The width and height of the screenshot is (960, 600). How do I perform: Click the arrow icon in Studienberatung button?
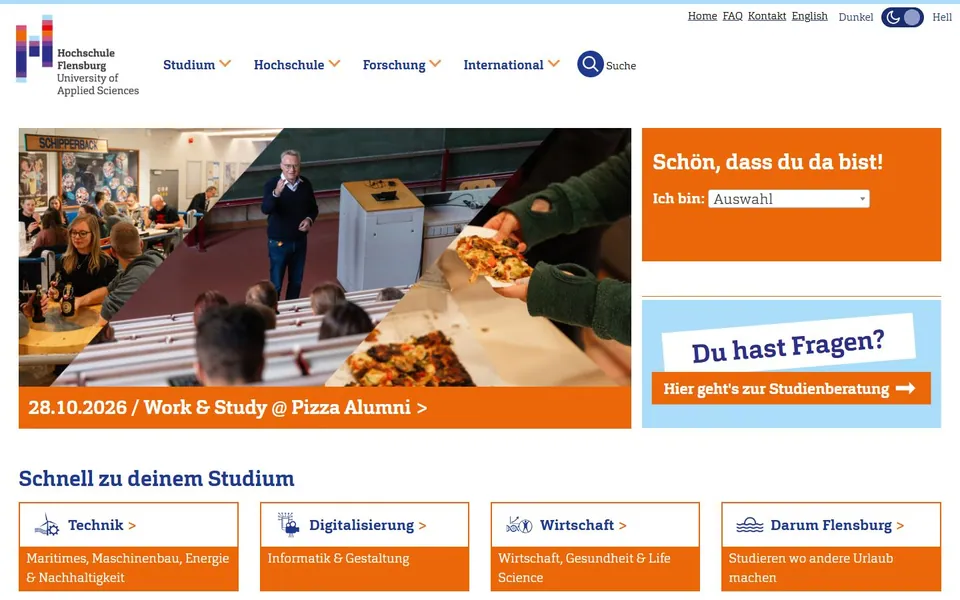906,388
